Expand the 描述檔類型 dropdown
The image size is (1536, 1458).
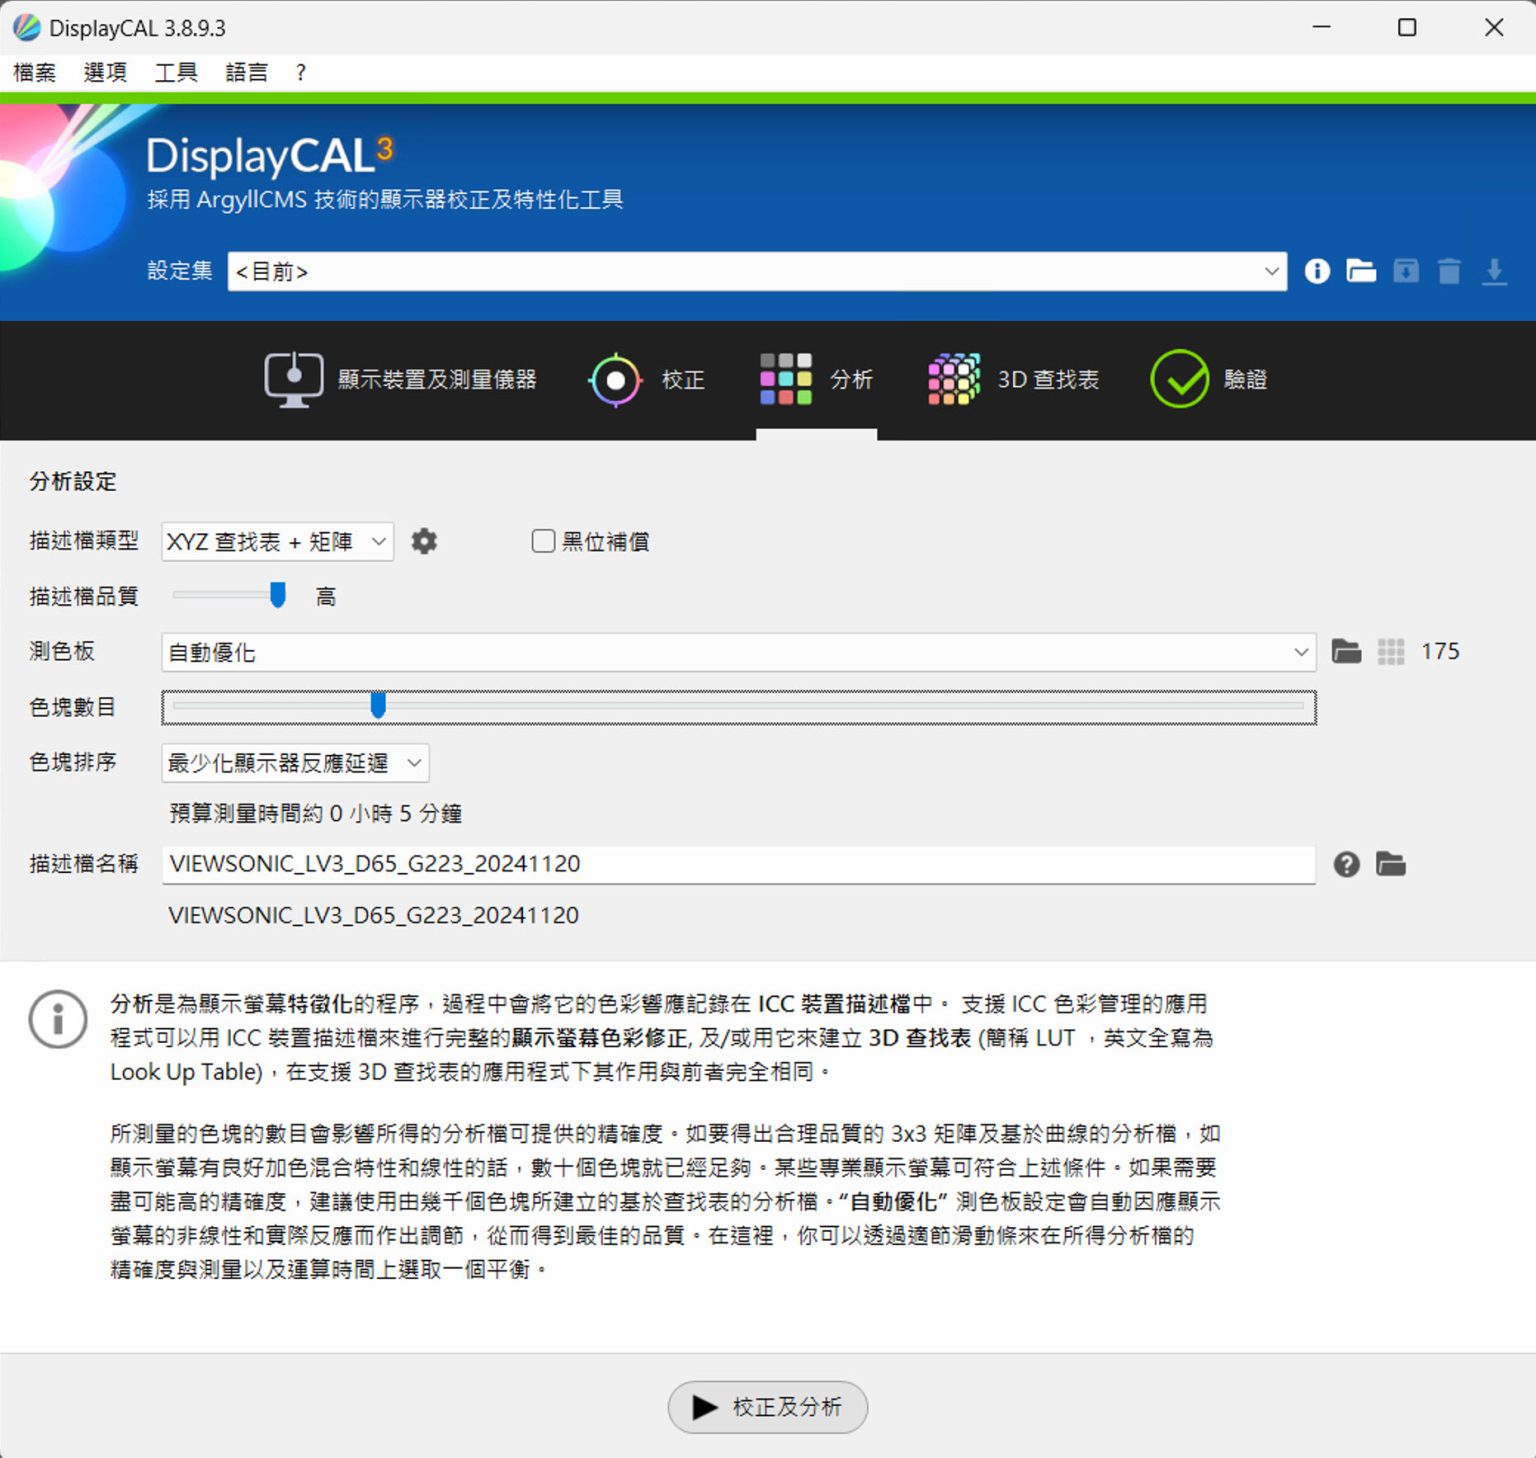(x=276, y=541)
